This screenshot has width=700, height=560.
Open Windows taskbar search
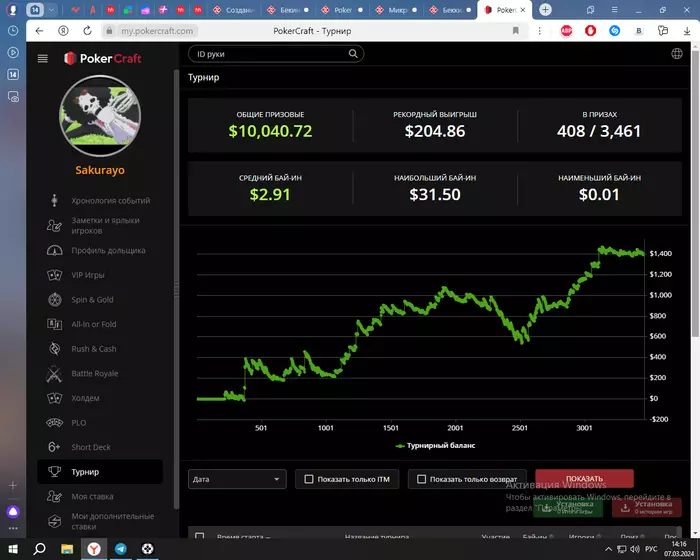[x=39, y=548]
